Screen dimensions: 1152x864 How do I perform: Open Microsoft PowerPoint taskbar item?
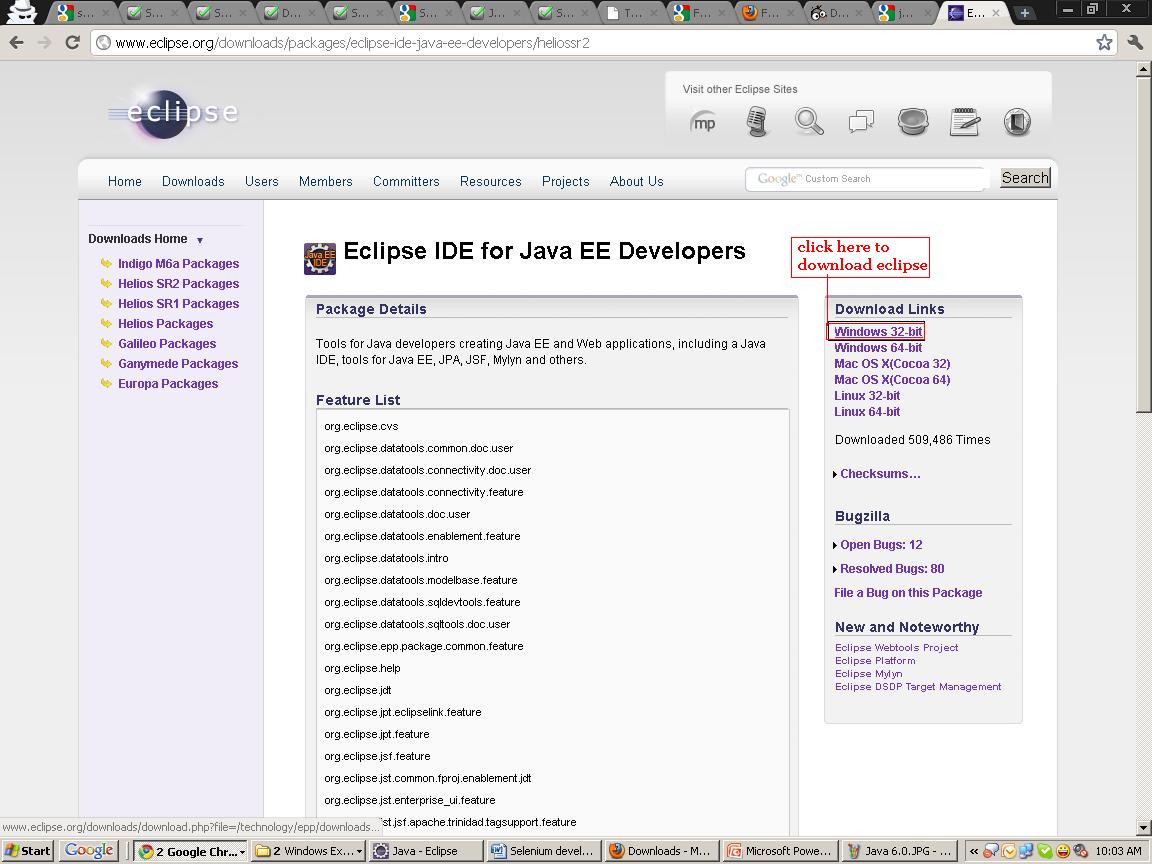pyautogui.click(x=780, y=851)
